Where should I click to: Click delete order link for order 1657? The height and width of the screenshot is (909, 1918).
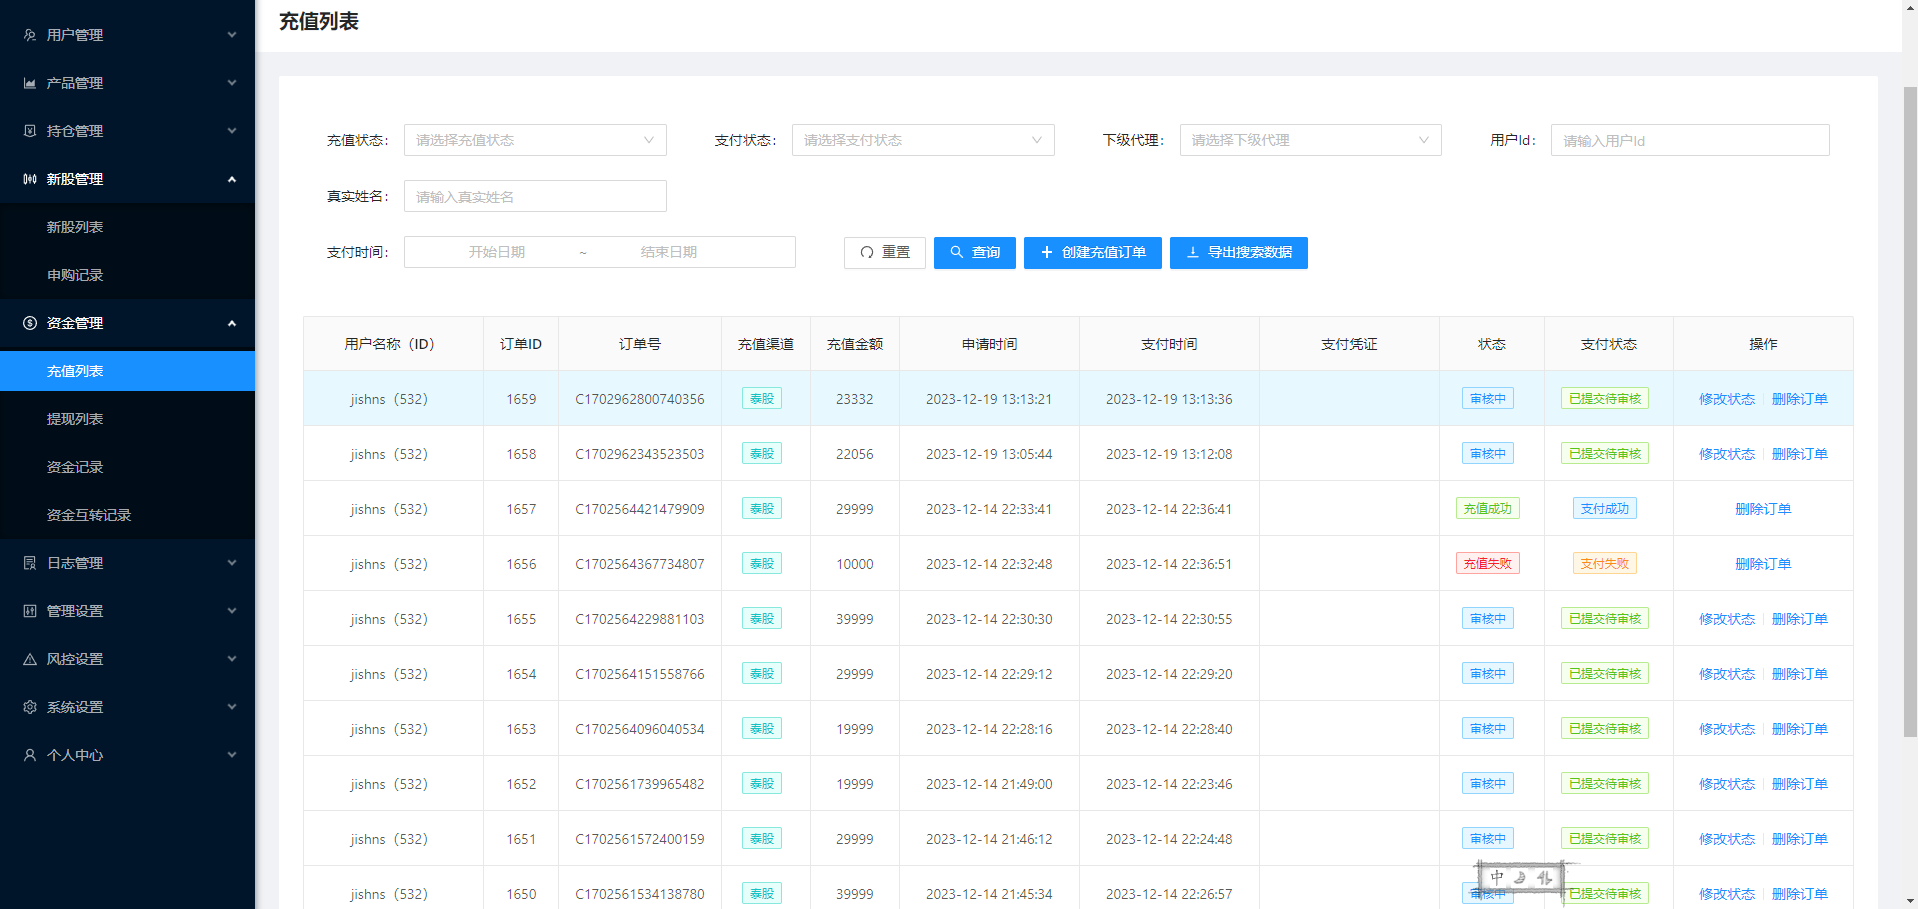point(1762,509)
